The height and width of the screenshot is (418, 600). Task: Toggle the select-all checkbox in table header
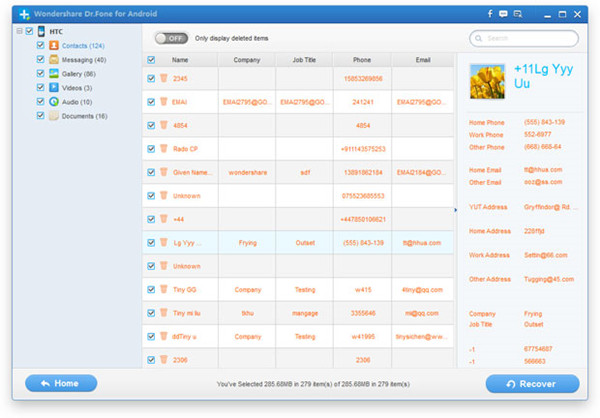tap(151, 60)
